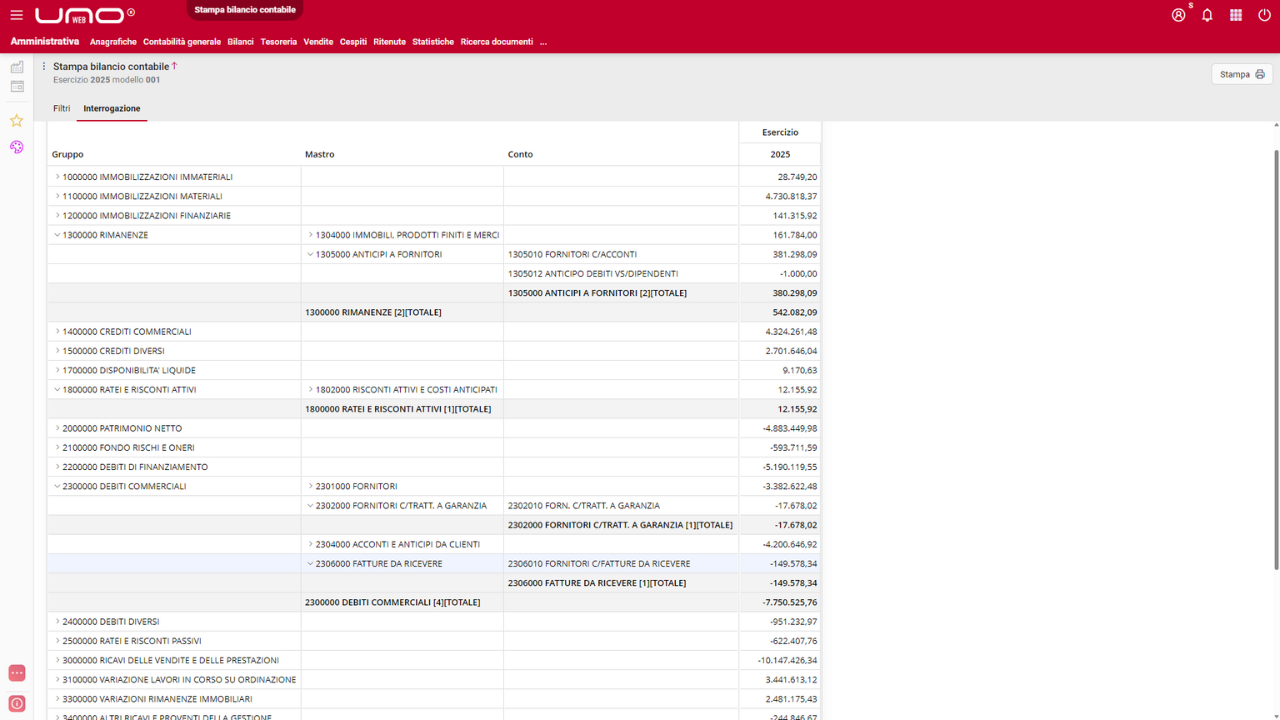This screenshot has height=720, width=1280.
Task: Open the theme palette icon
Action: [x=17, y=147]
